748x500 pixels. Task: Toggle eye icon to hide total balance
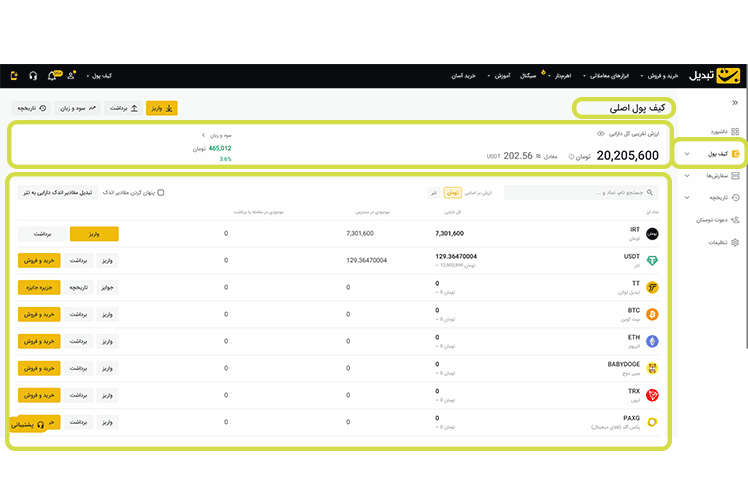[x=600, y=133]
